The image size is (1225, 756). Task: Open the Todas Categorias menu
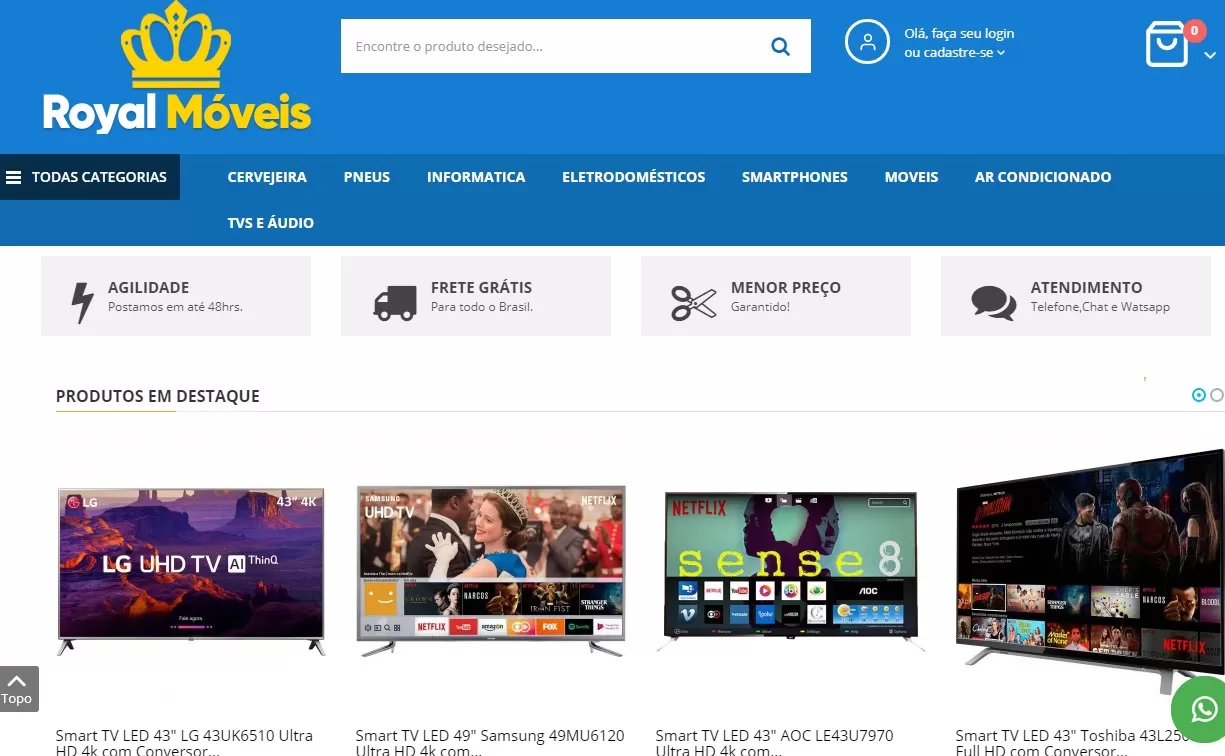pyautogui.click(x=90, y=177)
